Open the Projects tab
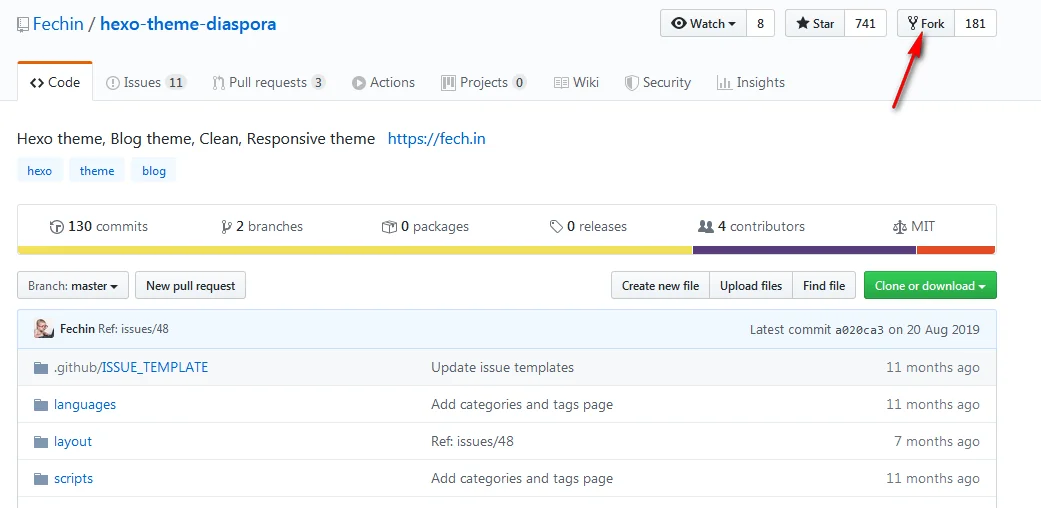 tap(484, 82)
